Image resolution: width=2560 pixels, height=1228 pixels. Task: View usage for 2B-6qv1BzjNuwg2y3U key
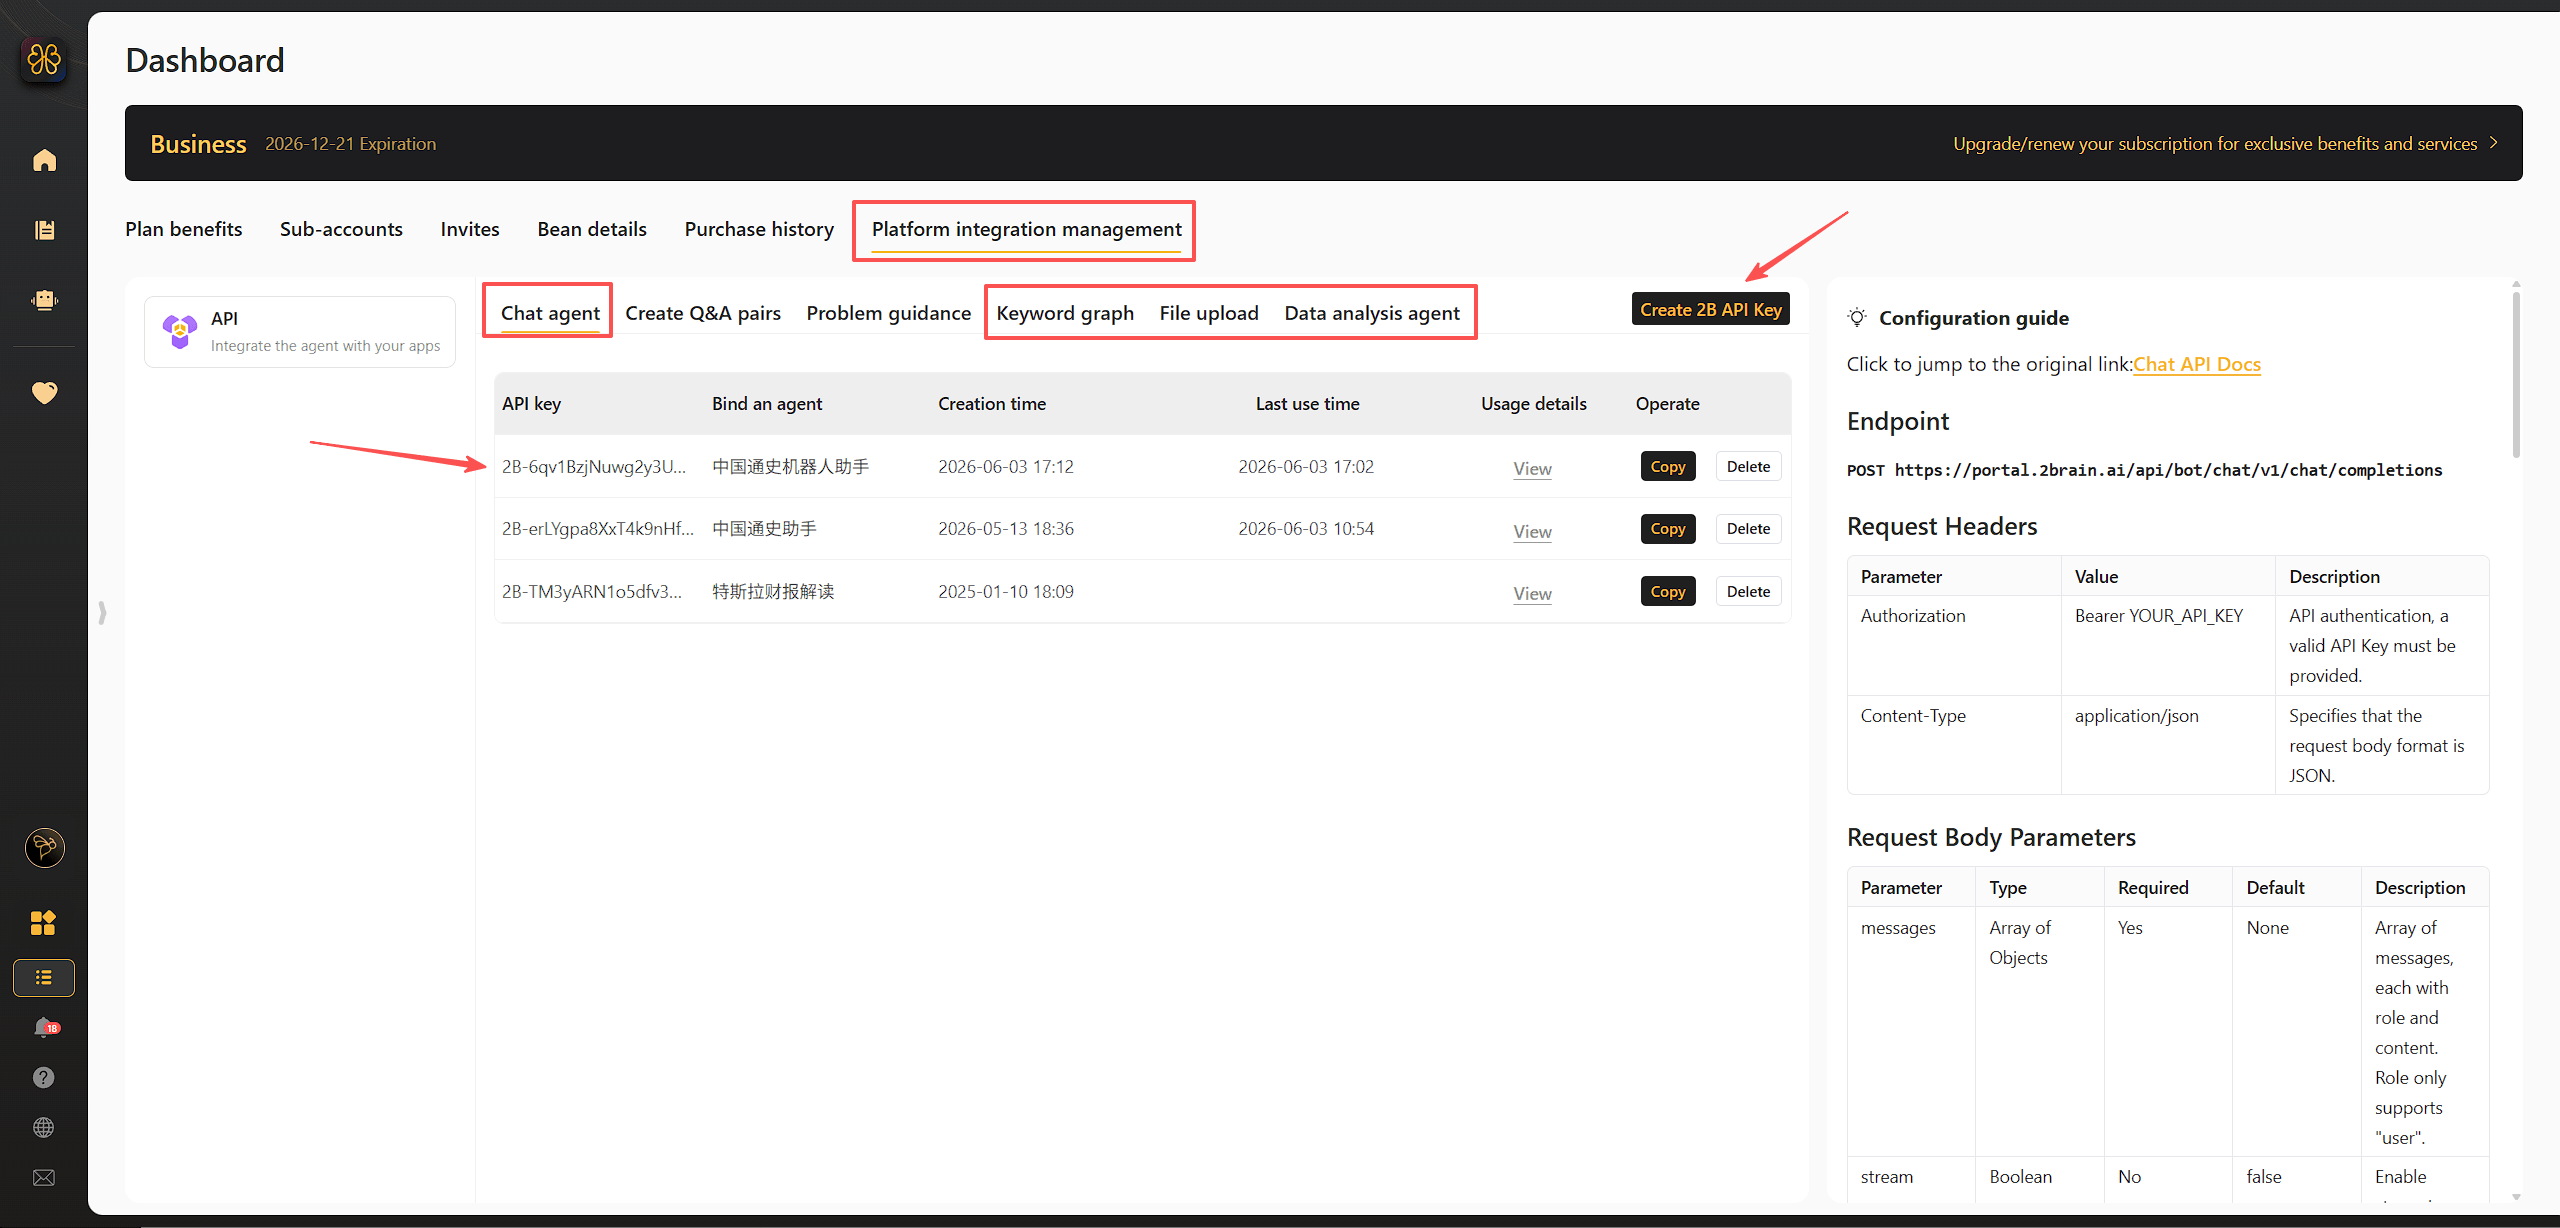(x=1532, y=468)
